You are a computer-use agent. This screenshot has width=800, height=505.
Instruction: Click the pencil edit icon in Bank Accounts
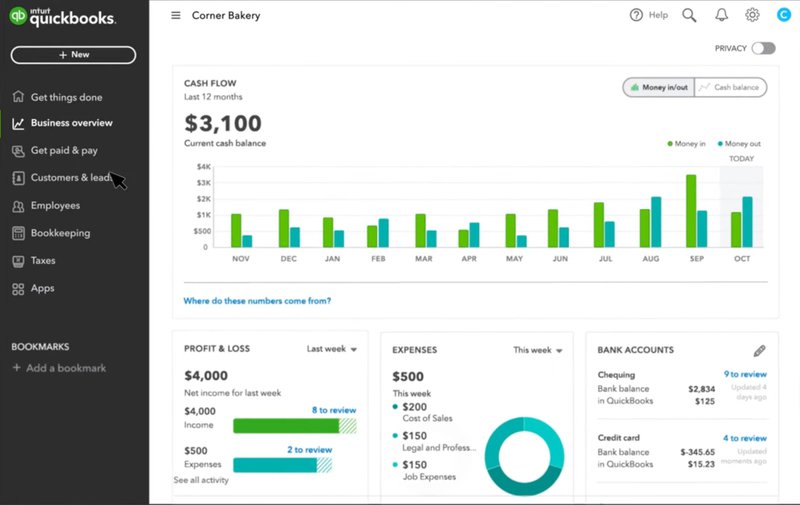[x=759, y=351]
